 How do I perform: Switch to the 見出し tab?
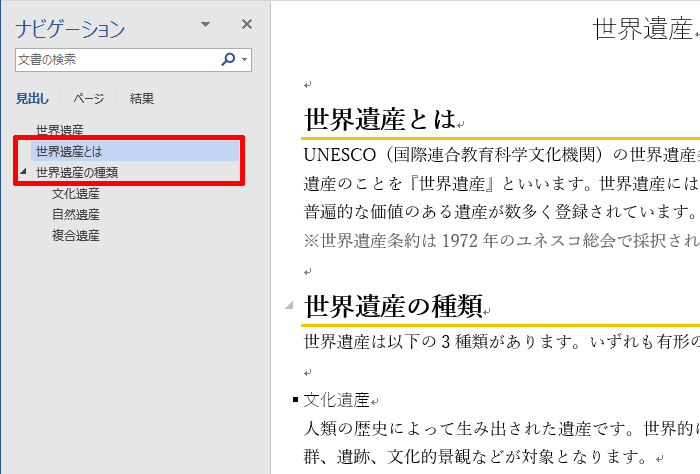click(x=32, y=99)
